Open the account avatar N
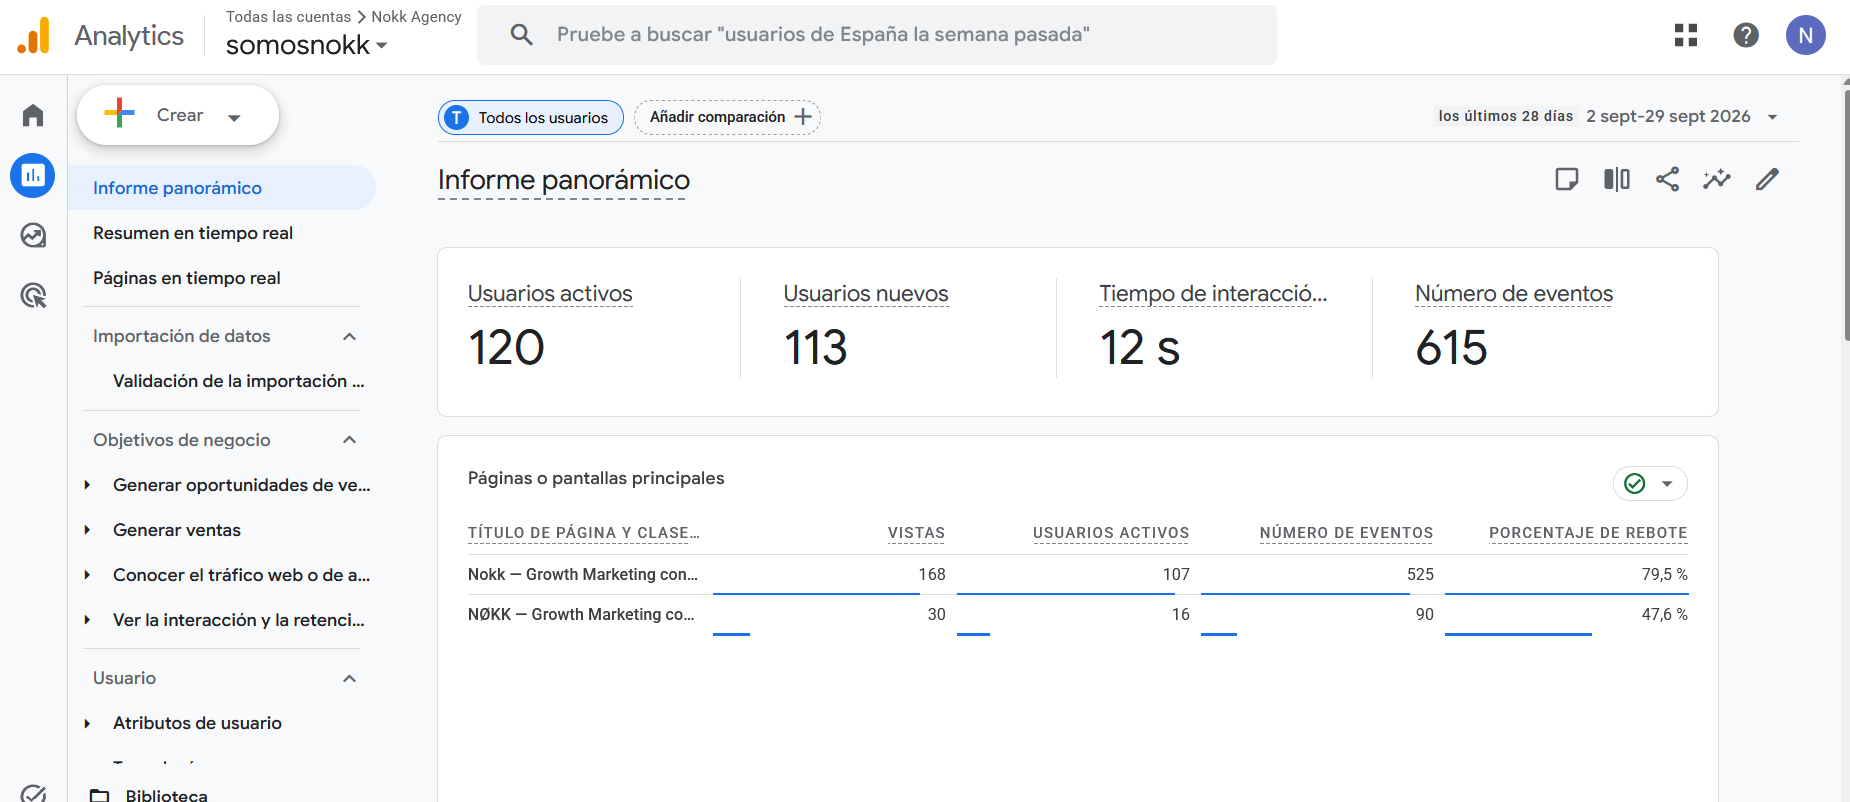 1806,35
